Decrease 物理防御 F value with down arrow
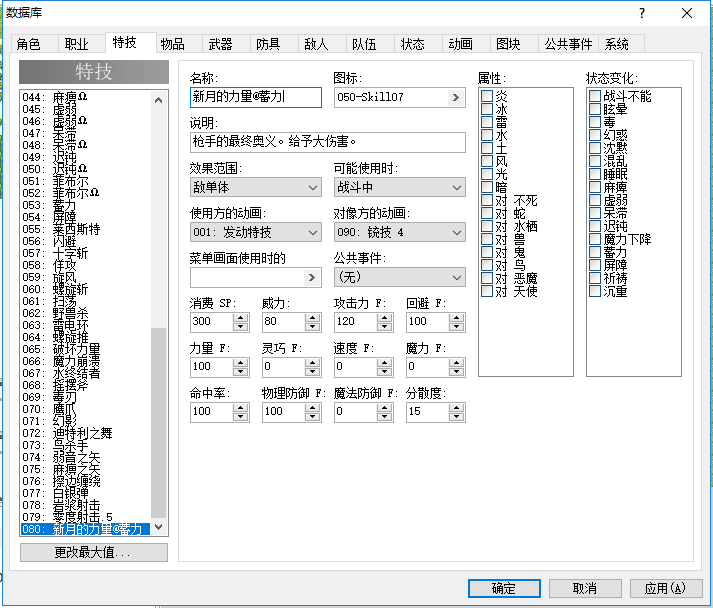Image resolution: width=713 pixels, height=608 pixels. click(313, 417)
